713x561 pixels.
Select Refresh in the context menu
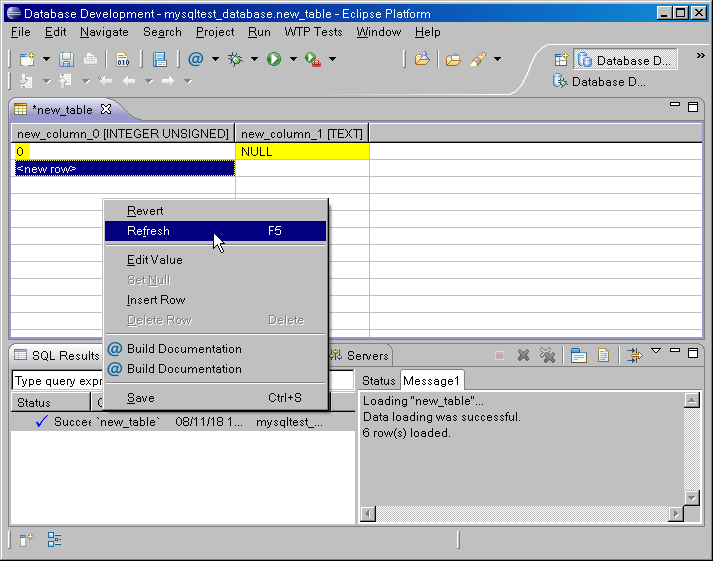148,231
